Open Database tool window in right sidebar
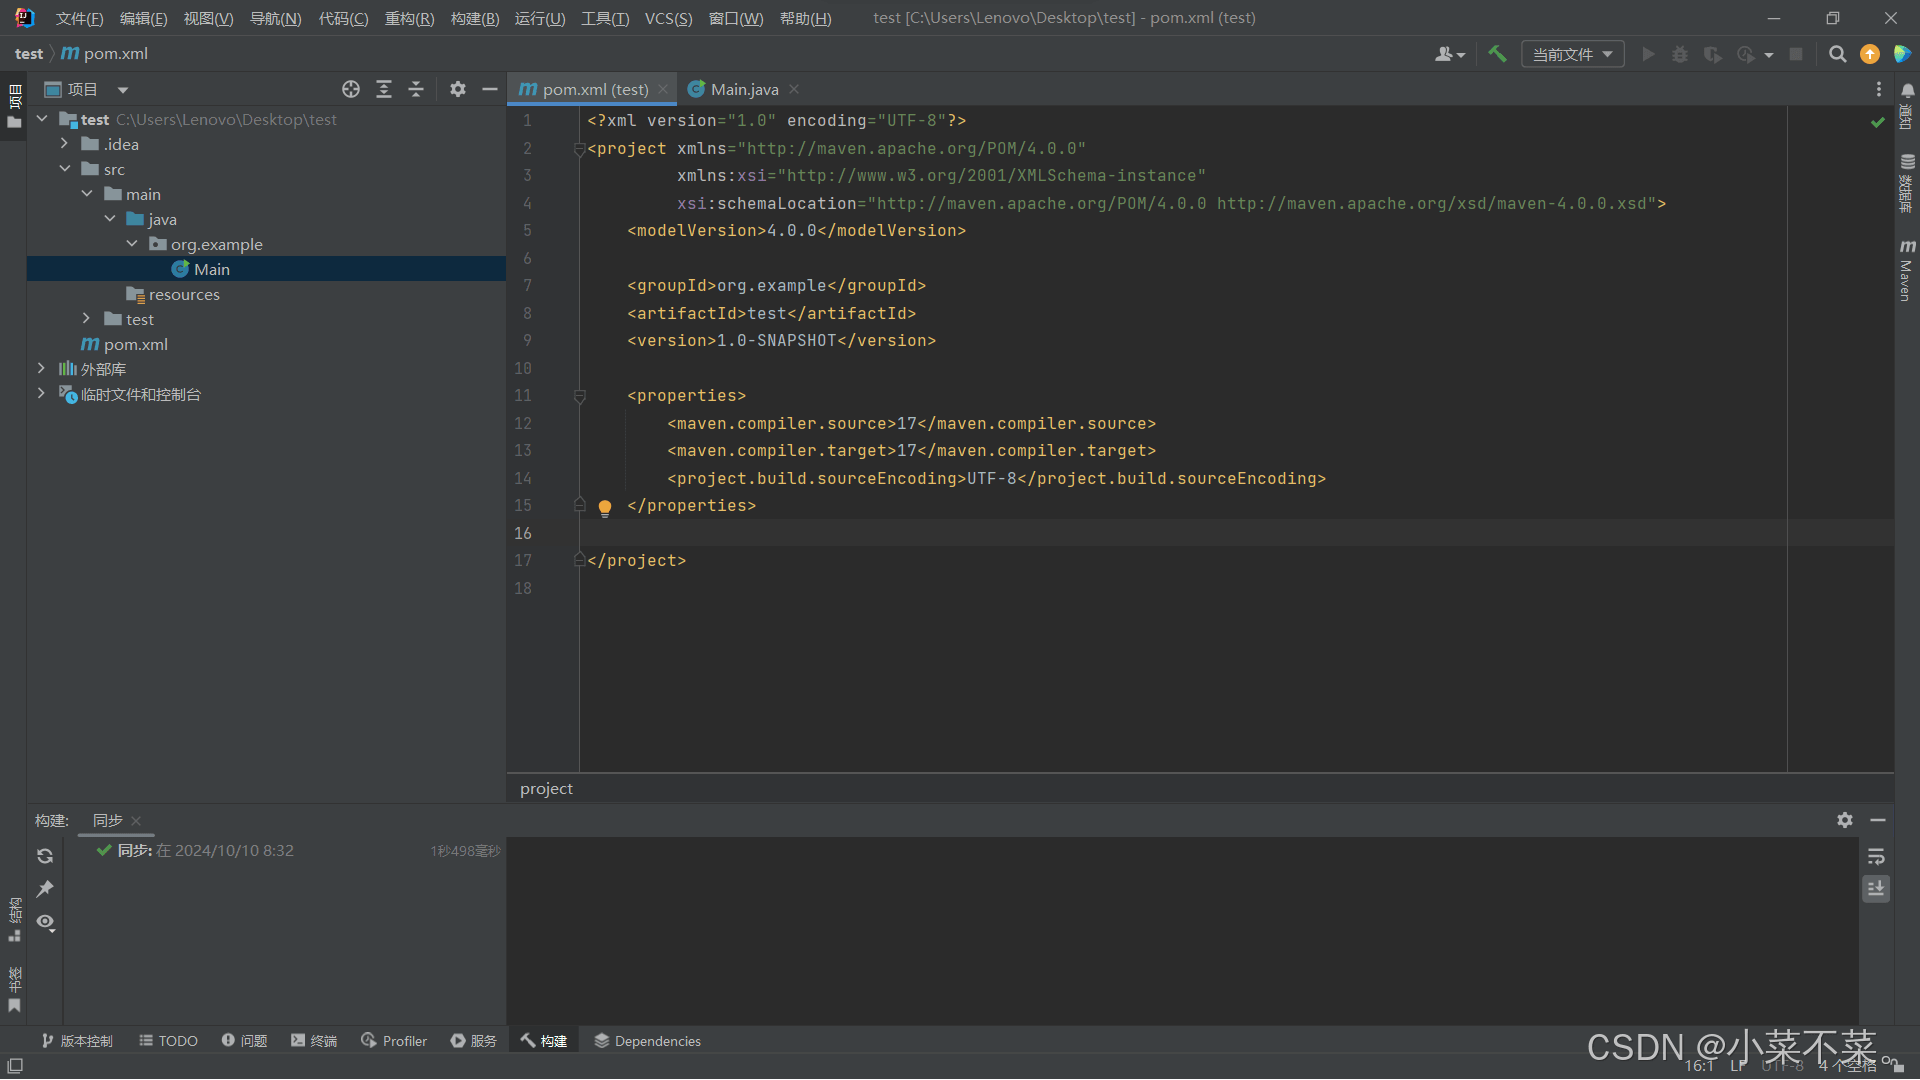 tap(1907, 182)
